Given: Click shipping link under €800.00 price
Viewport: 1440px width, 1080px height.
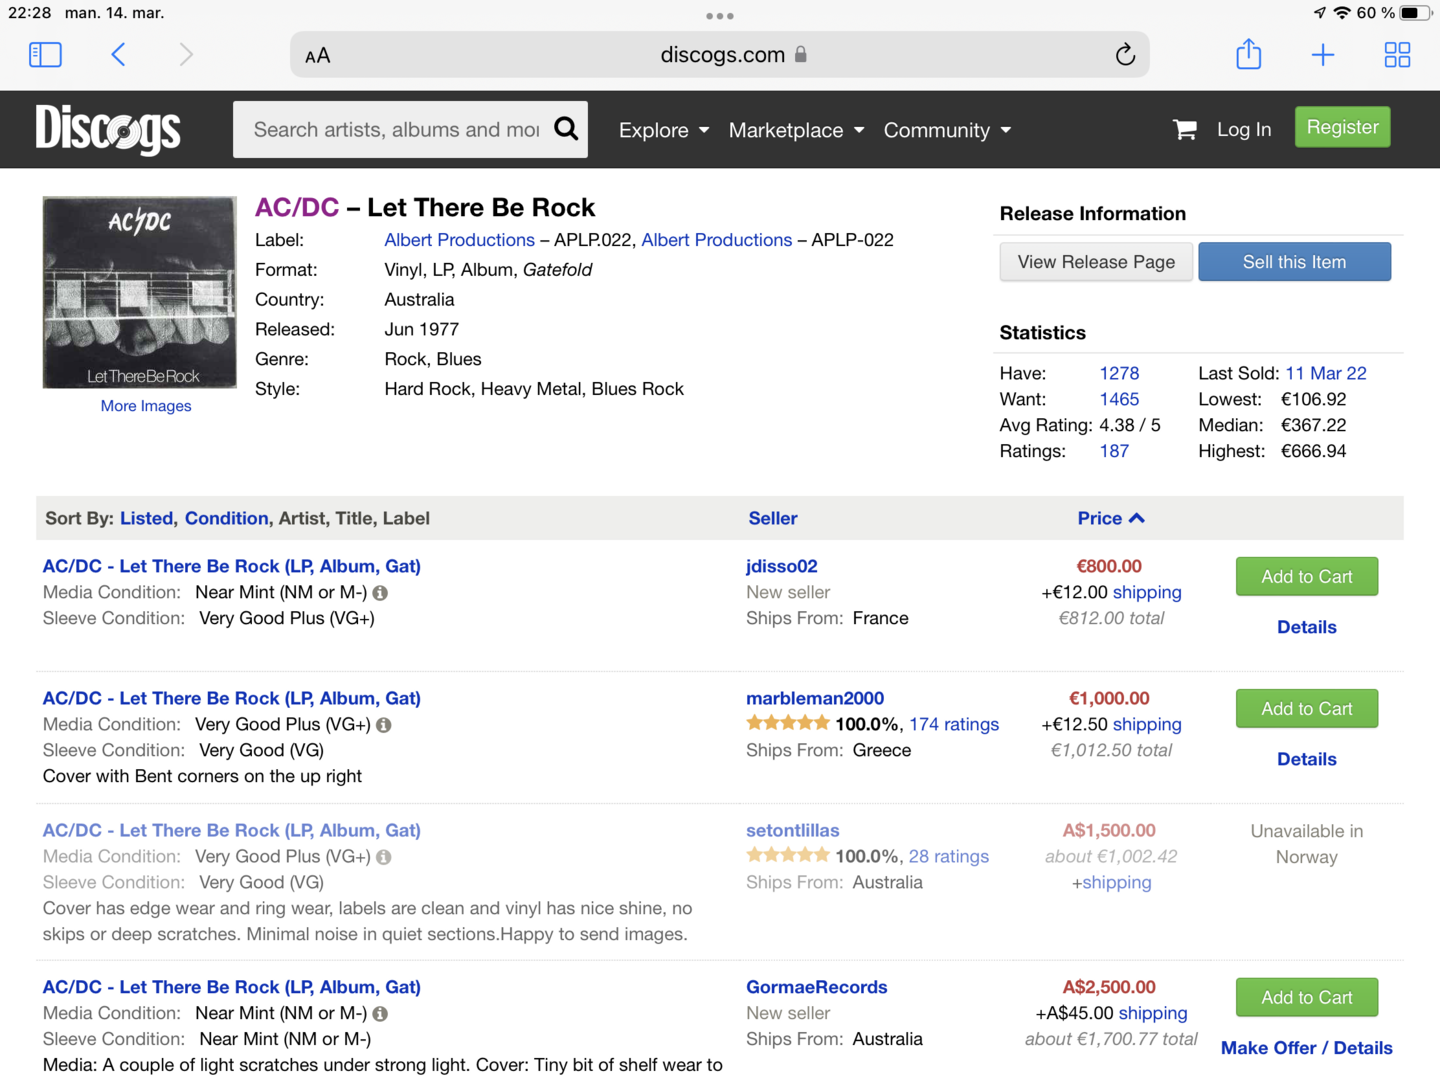Looking at the screenshot, I should [1147, 592].
